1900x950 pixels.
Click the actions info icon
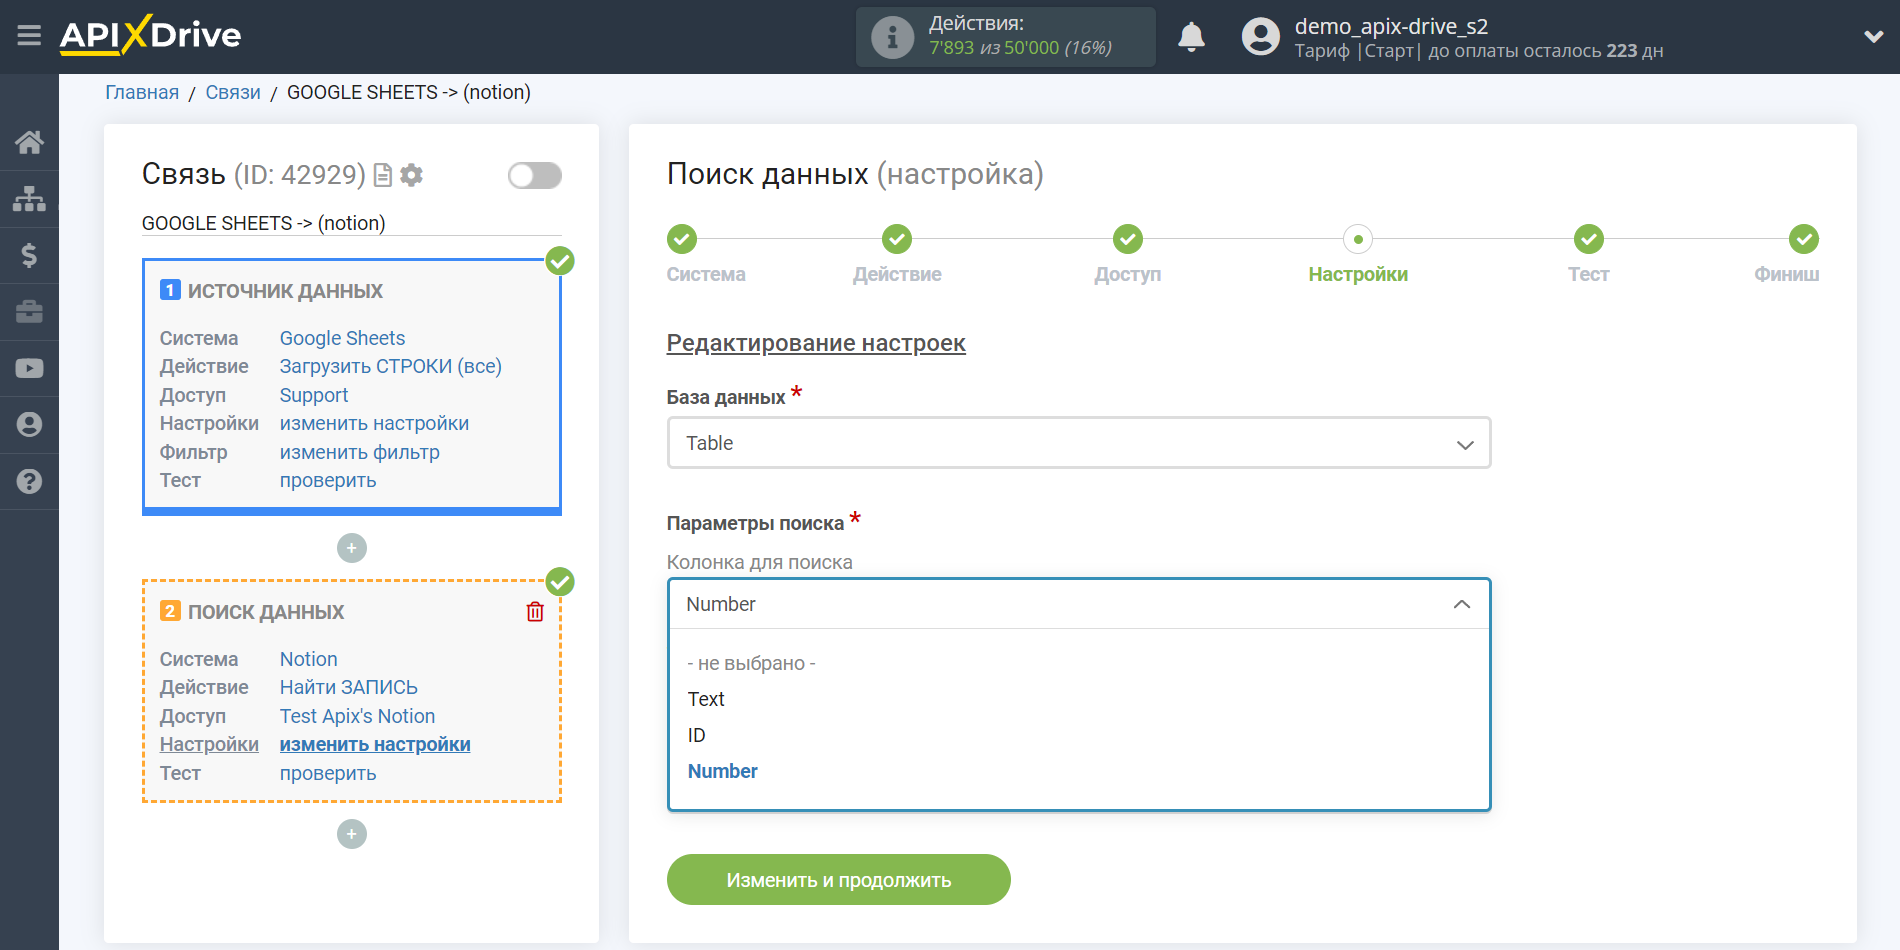point(892,37)
